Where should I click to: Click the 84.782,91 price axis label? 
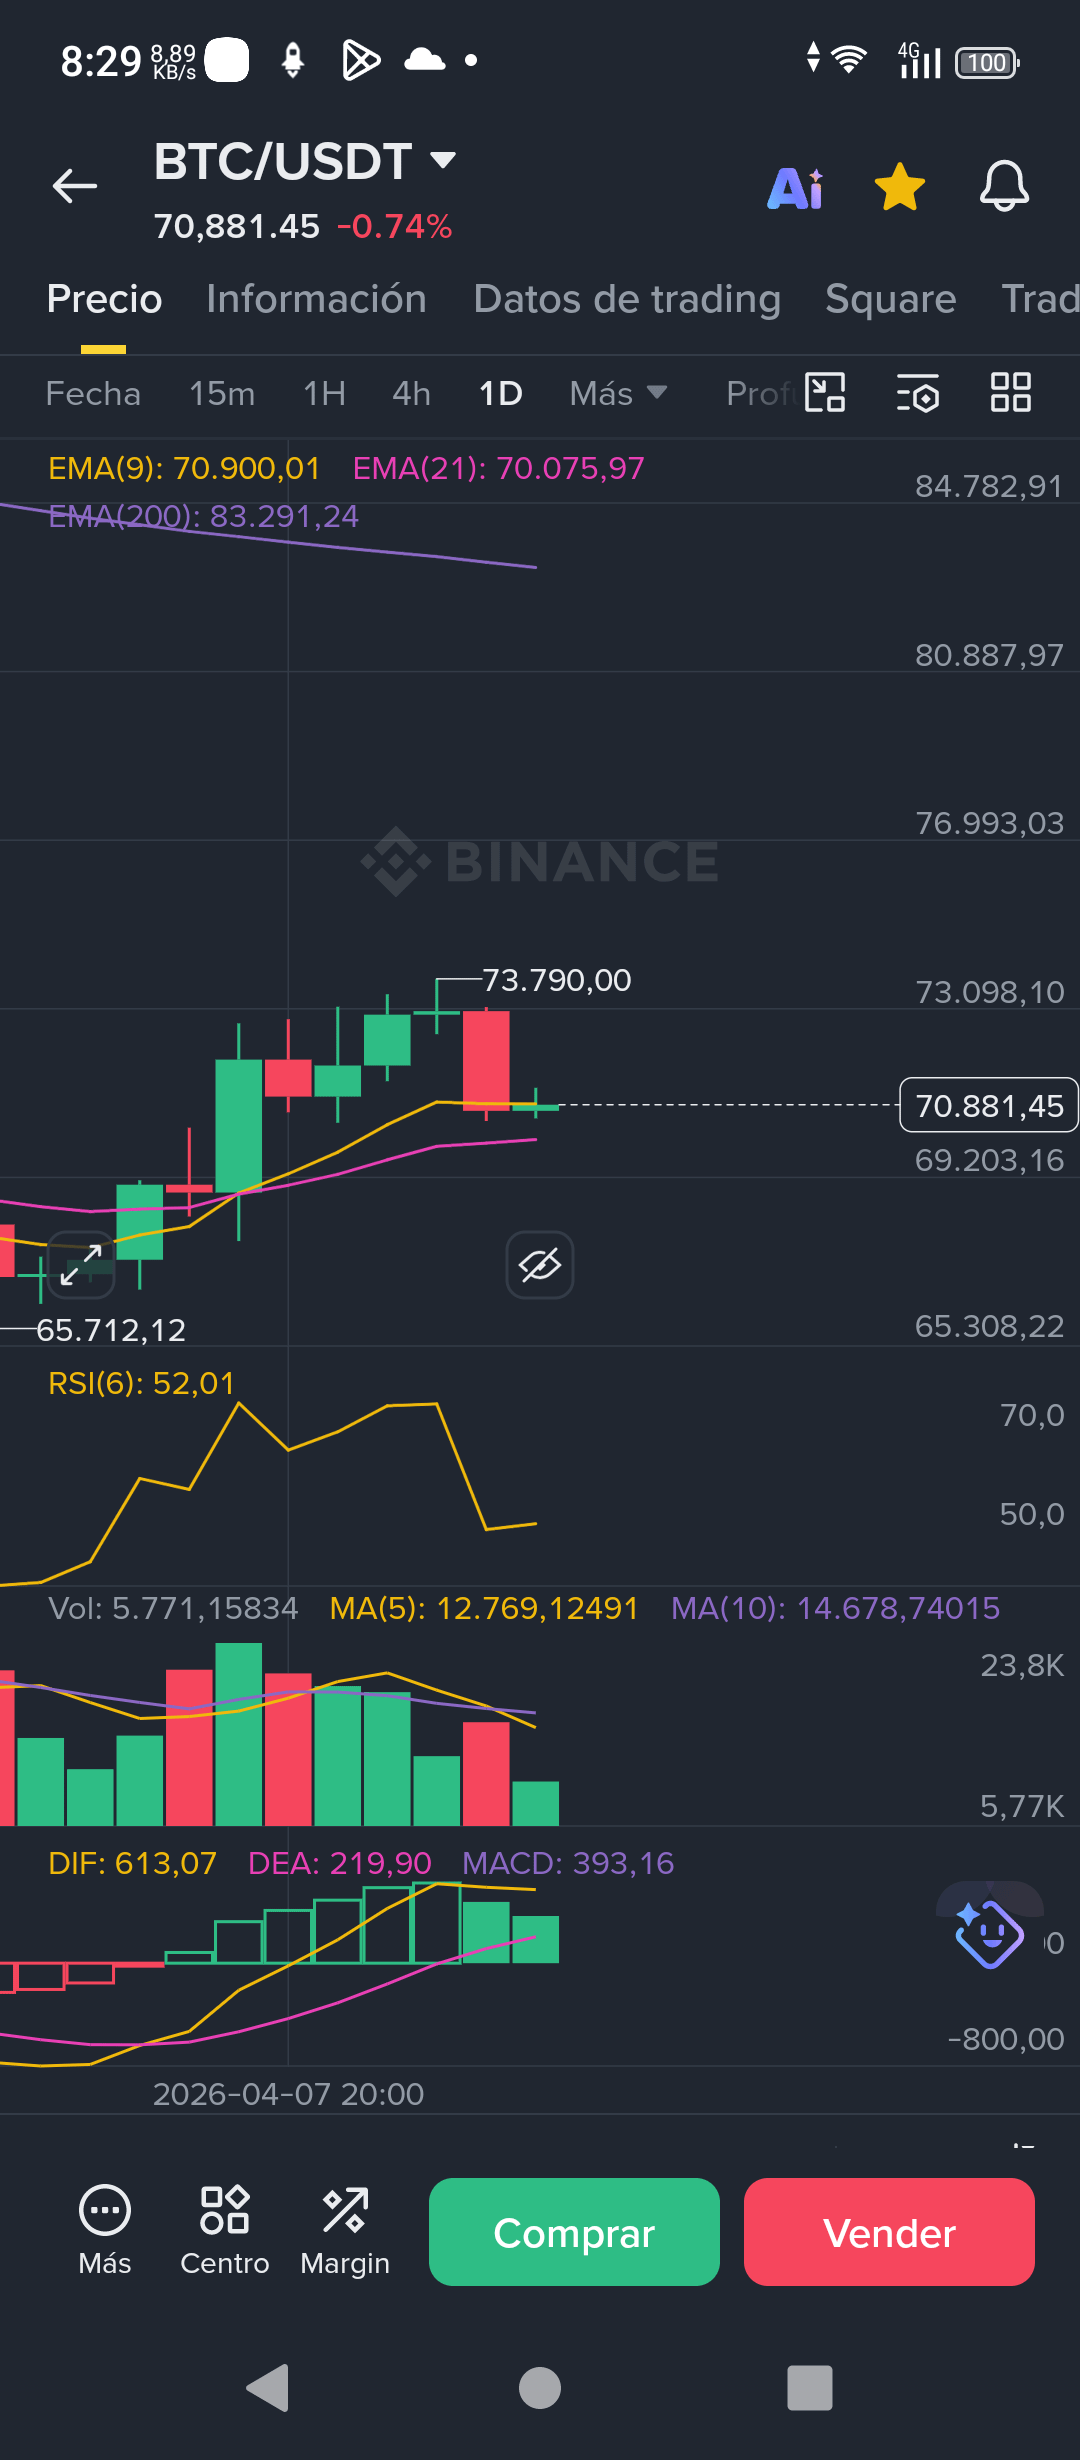click(x=989, y=486)
